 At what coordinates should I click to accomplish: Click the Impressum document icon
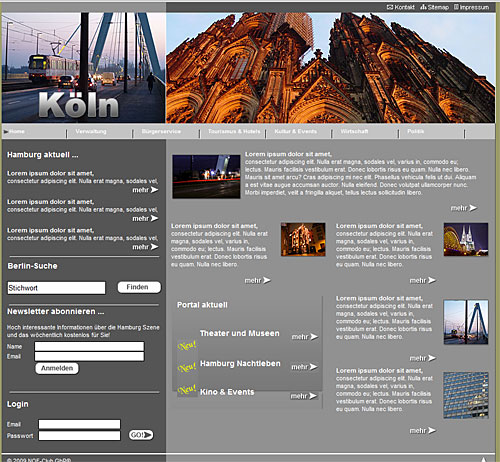coord(456,7)
